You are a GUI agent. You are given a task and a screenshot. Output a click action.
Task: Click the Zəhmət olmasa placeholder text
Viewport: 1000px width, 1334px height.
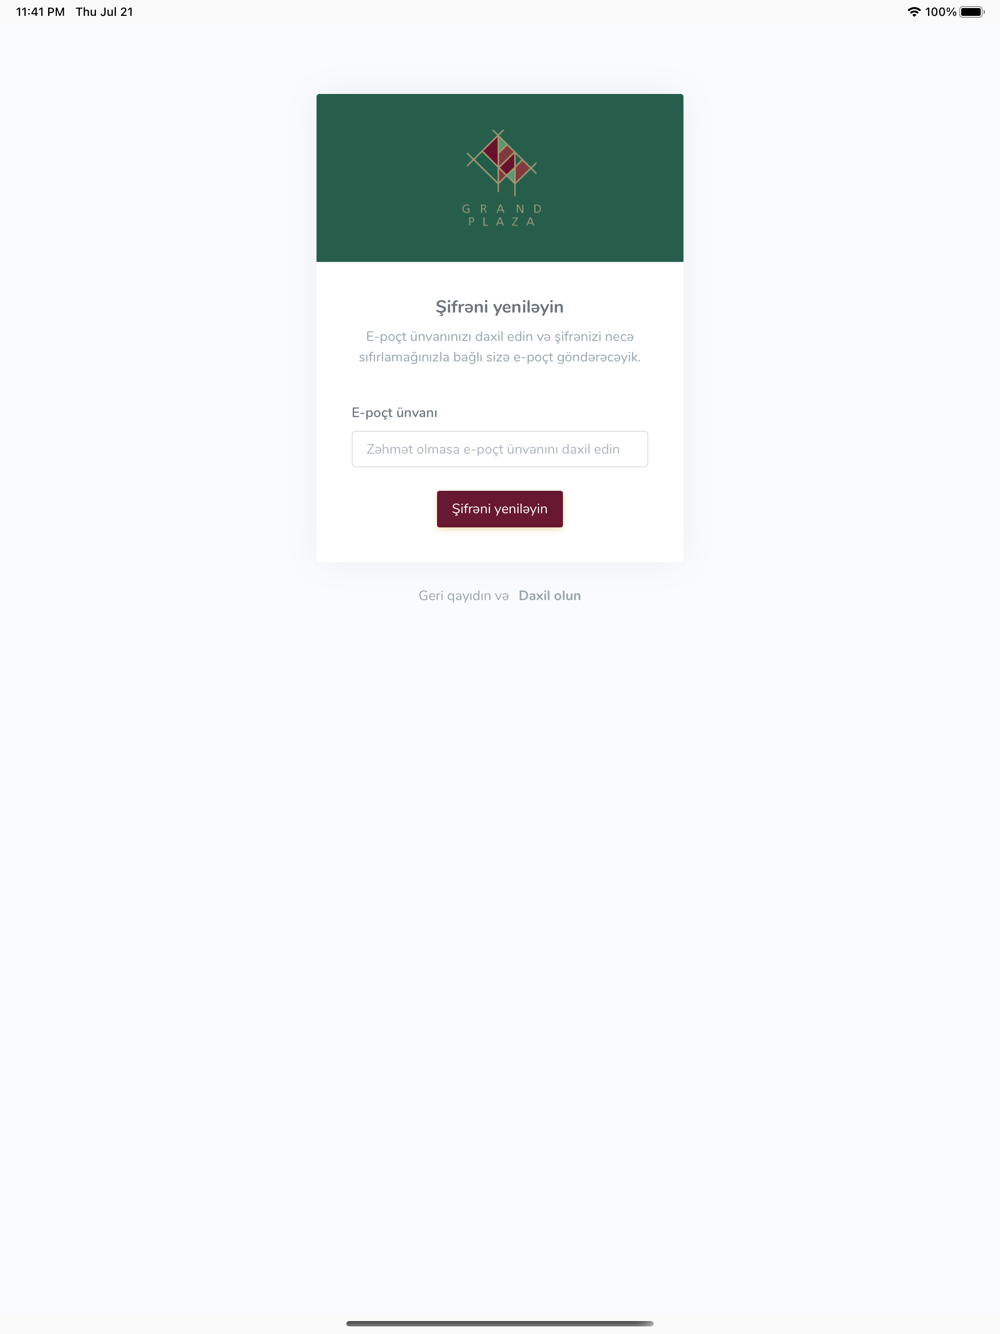[x=493, y=449]
